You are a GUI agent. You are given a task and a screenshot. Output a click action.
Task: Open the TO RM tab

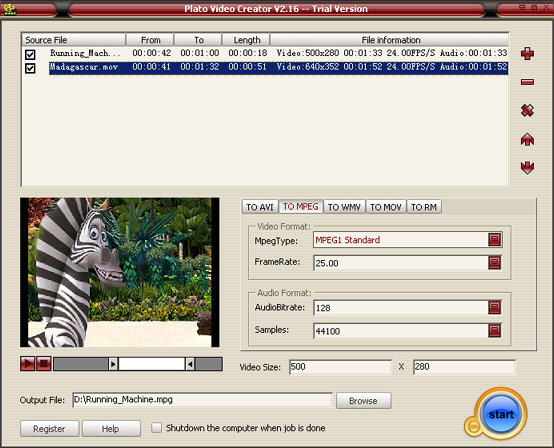tap(424, 207)
